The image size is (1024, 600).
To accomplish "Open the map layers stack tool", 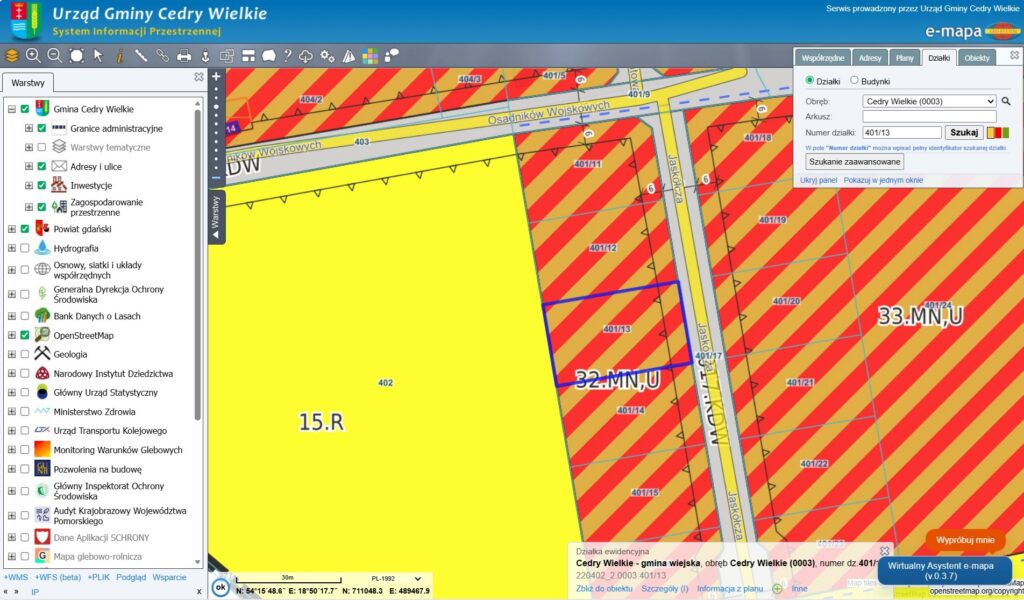I will (12, 57).
